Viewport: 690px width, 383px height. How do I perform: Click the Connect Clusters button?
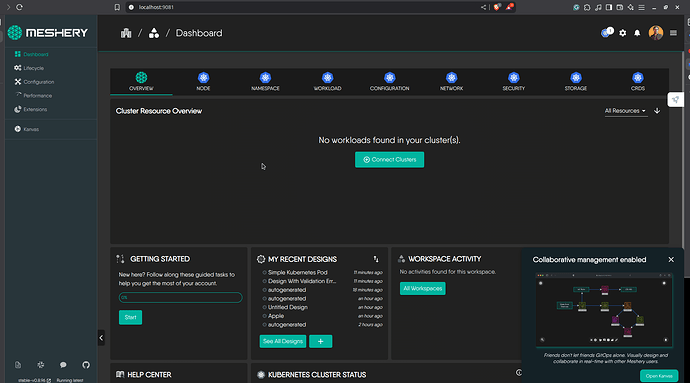tap(389, 159)
